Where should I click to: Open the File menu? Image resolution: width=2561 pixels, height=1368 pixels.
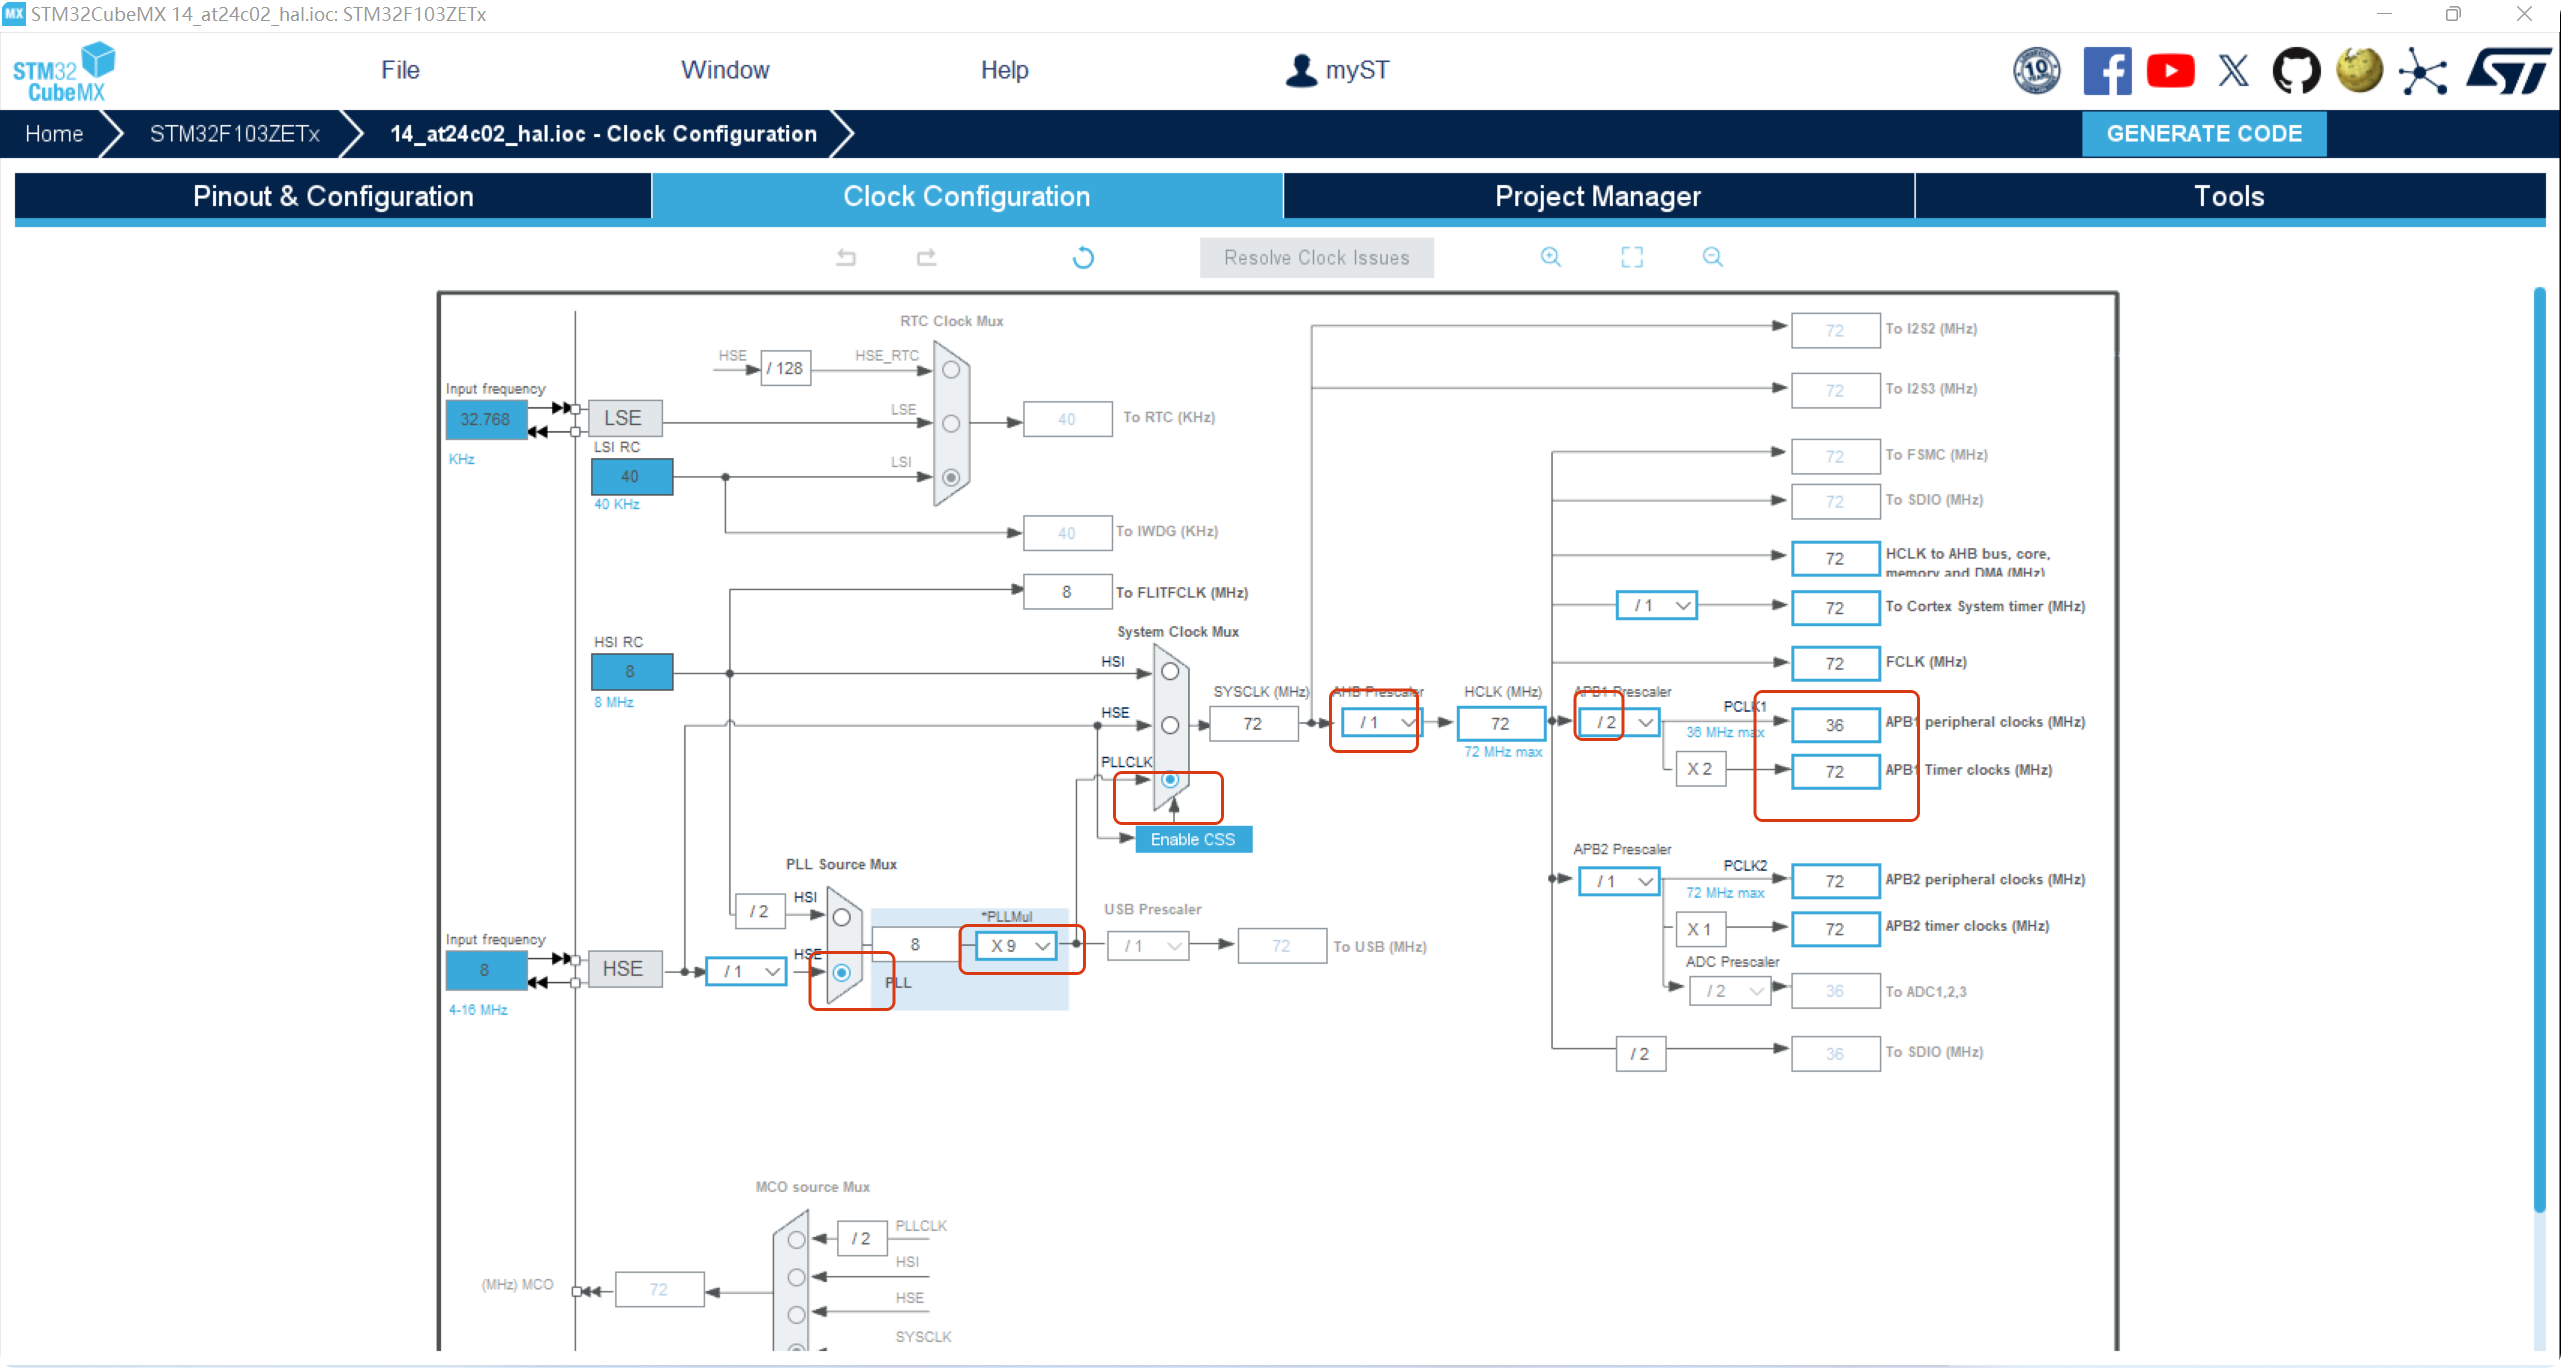tap(400, 70)
